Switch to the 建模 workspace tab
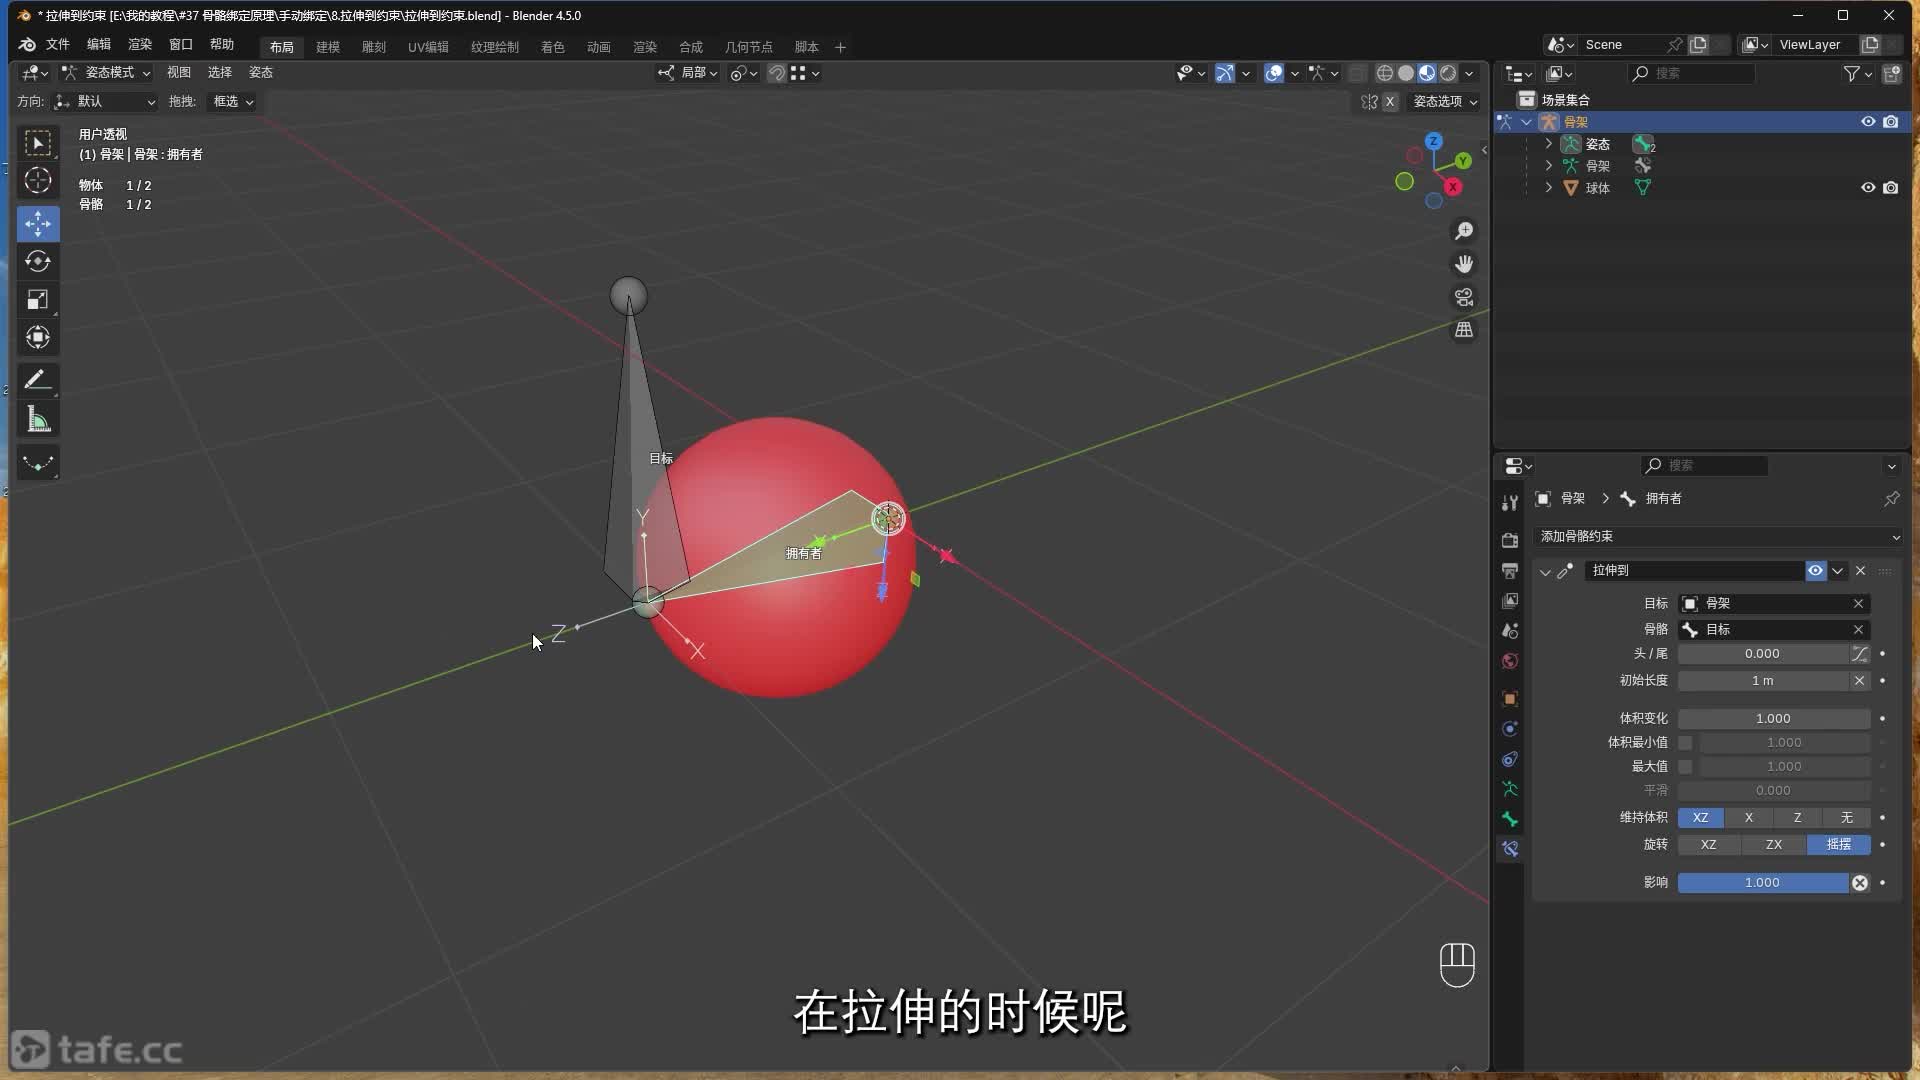 (x=328, y=47)
